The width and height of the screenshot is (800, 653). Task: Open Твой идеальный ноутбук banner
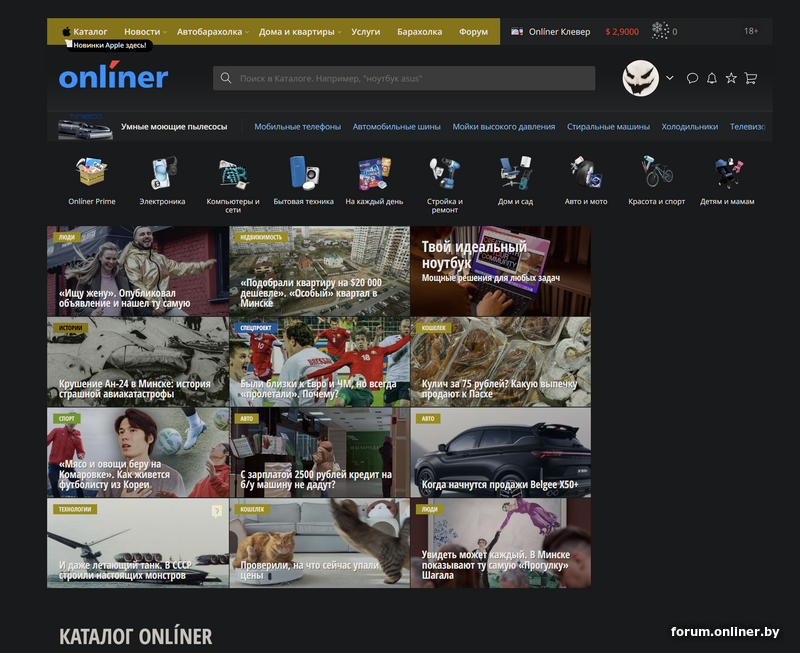tap(501, 271)
